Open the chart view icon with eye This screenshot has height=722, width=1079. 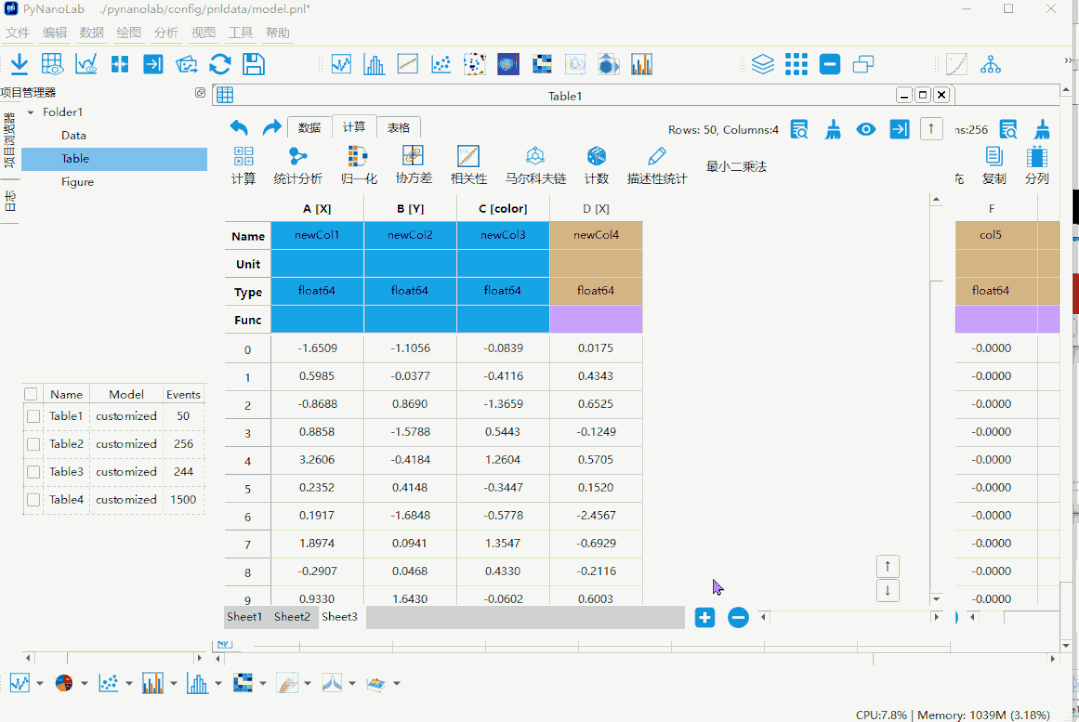[x=86, y=64]
